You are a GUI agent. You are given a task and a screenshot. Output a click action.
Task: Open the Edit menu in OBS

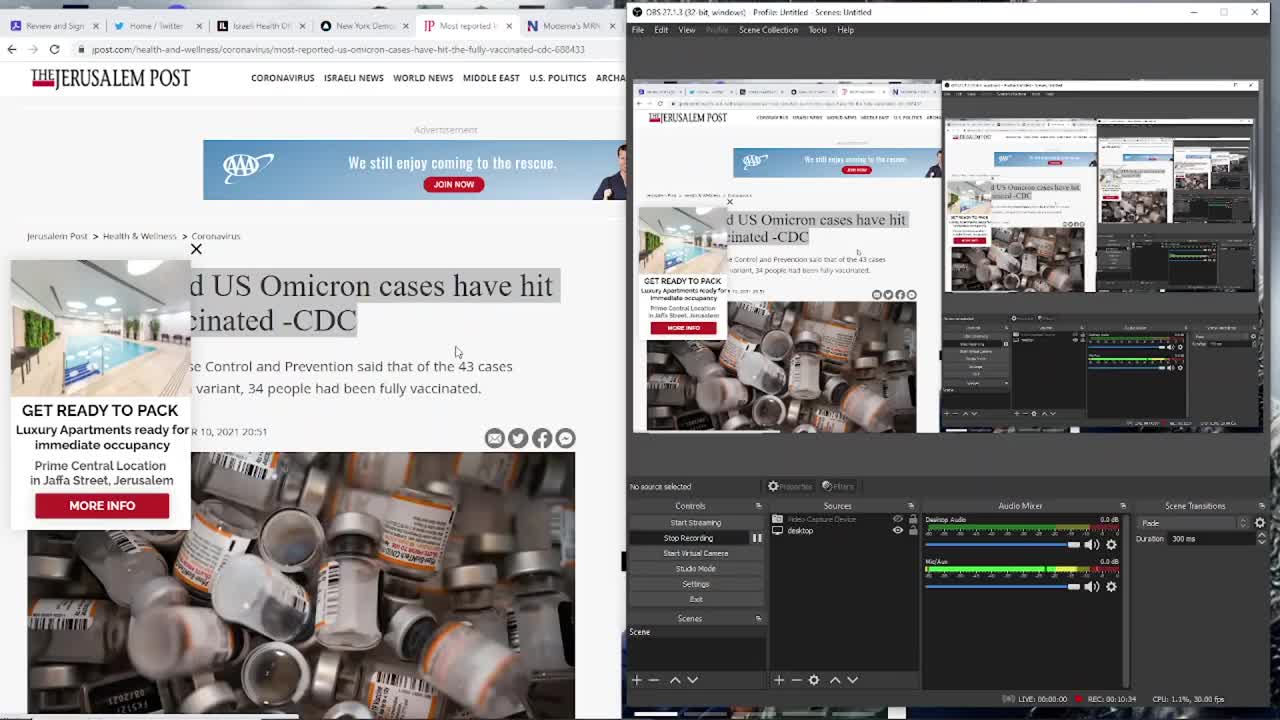pos(661,30)
